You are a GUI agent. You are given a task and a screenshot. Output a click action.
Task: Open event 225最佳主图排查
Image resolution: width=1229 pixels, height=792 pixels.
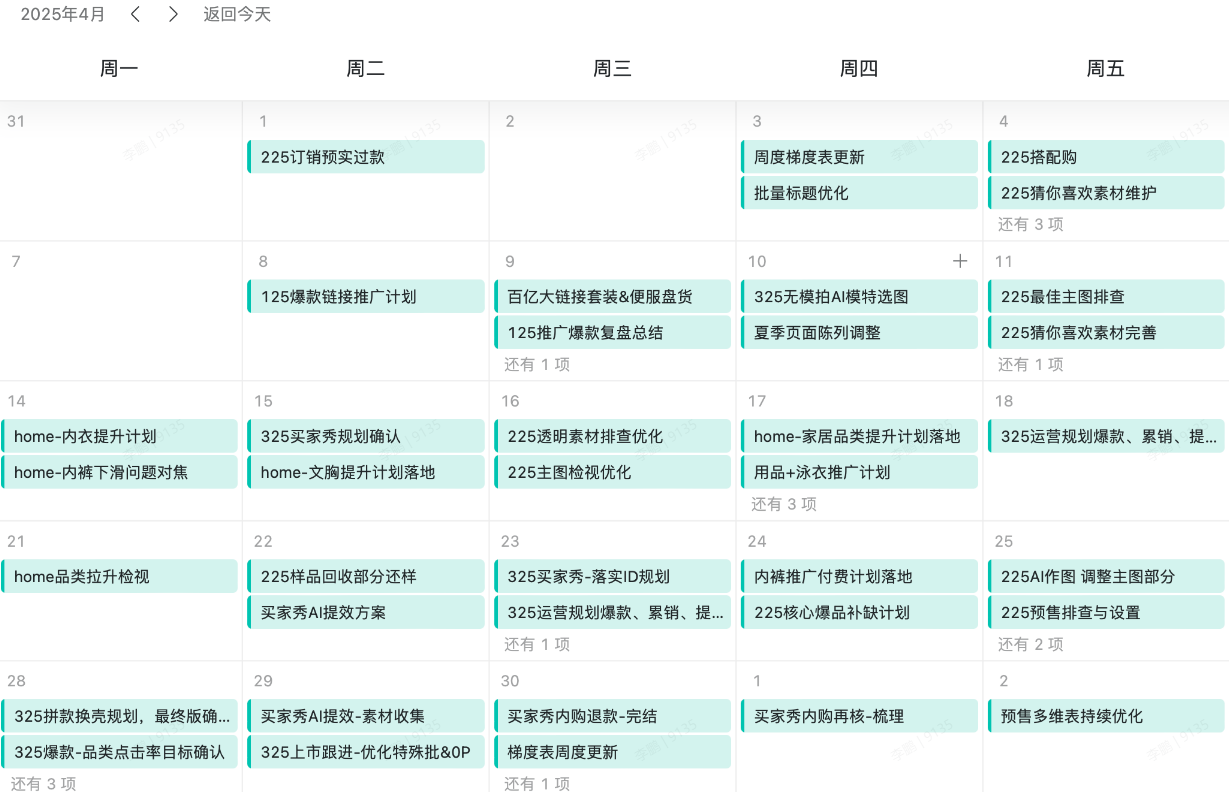click(x=1106, y=297)
